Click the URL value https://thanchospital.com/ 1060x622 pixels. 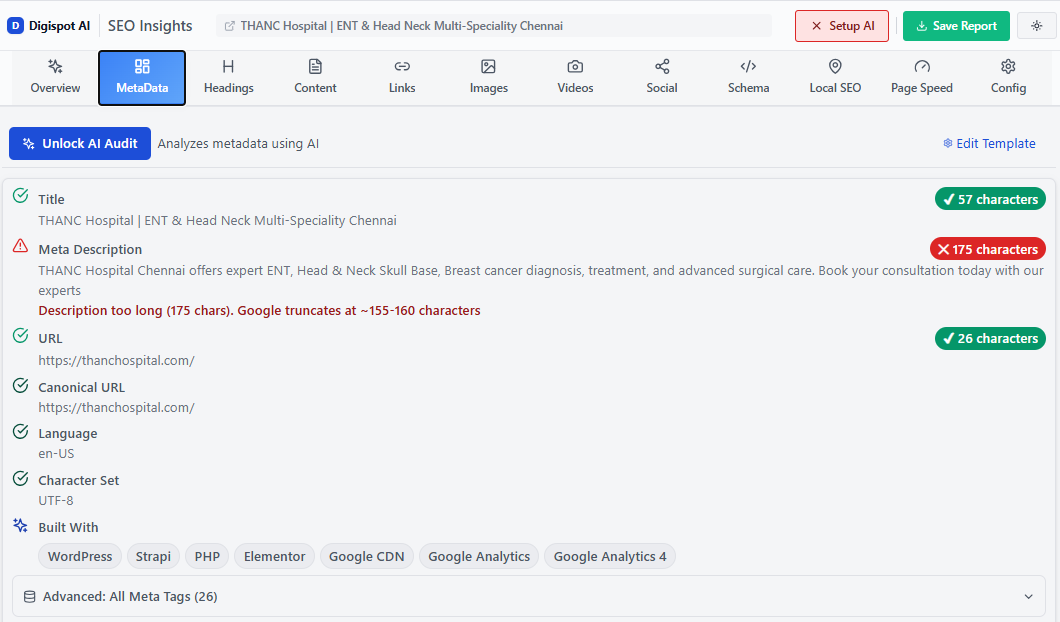(116, 360)
